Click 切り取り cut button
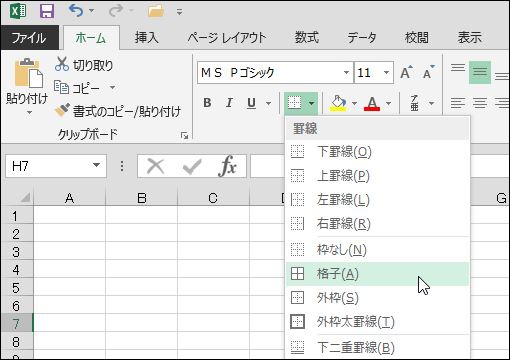510x360 pixels. pyautogui.click(x=84, y=65)
